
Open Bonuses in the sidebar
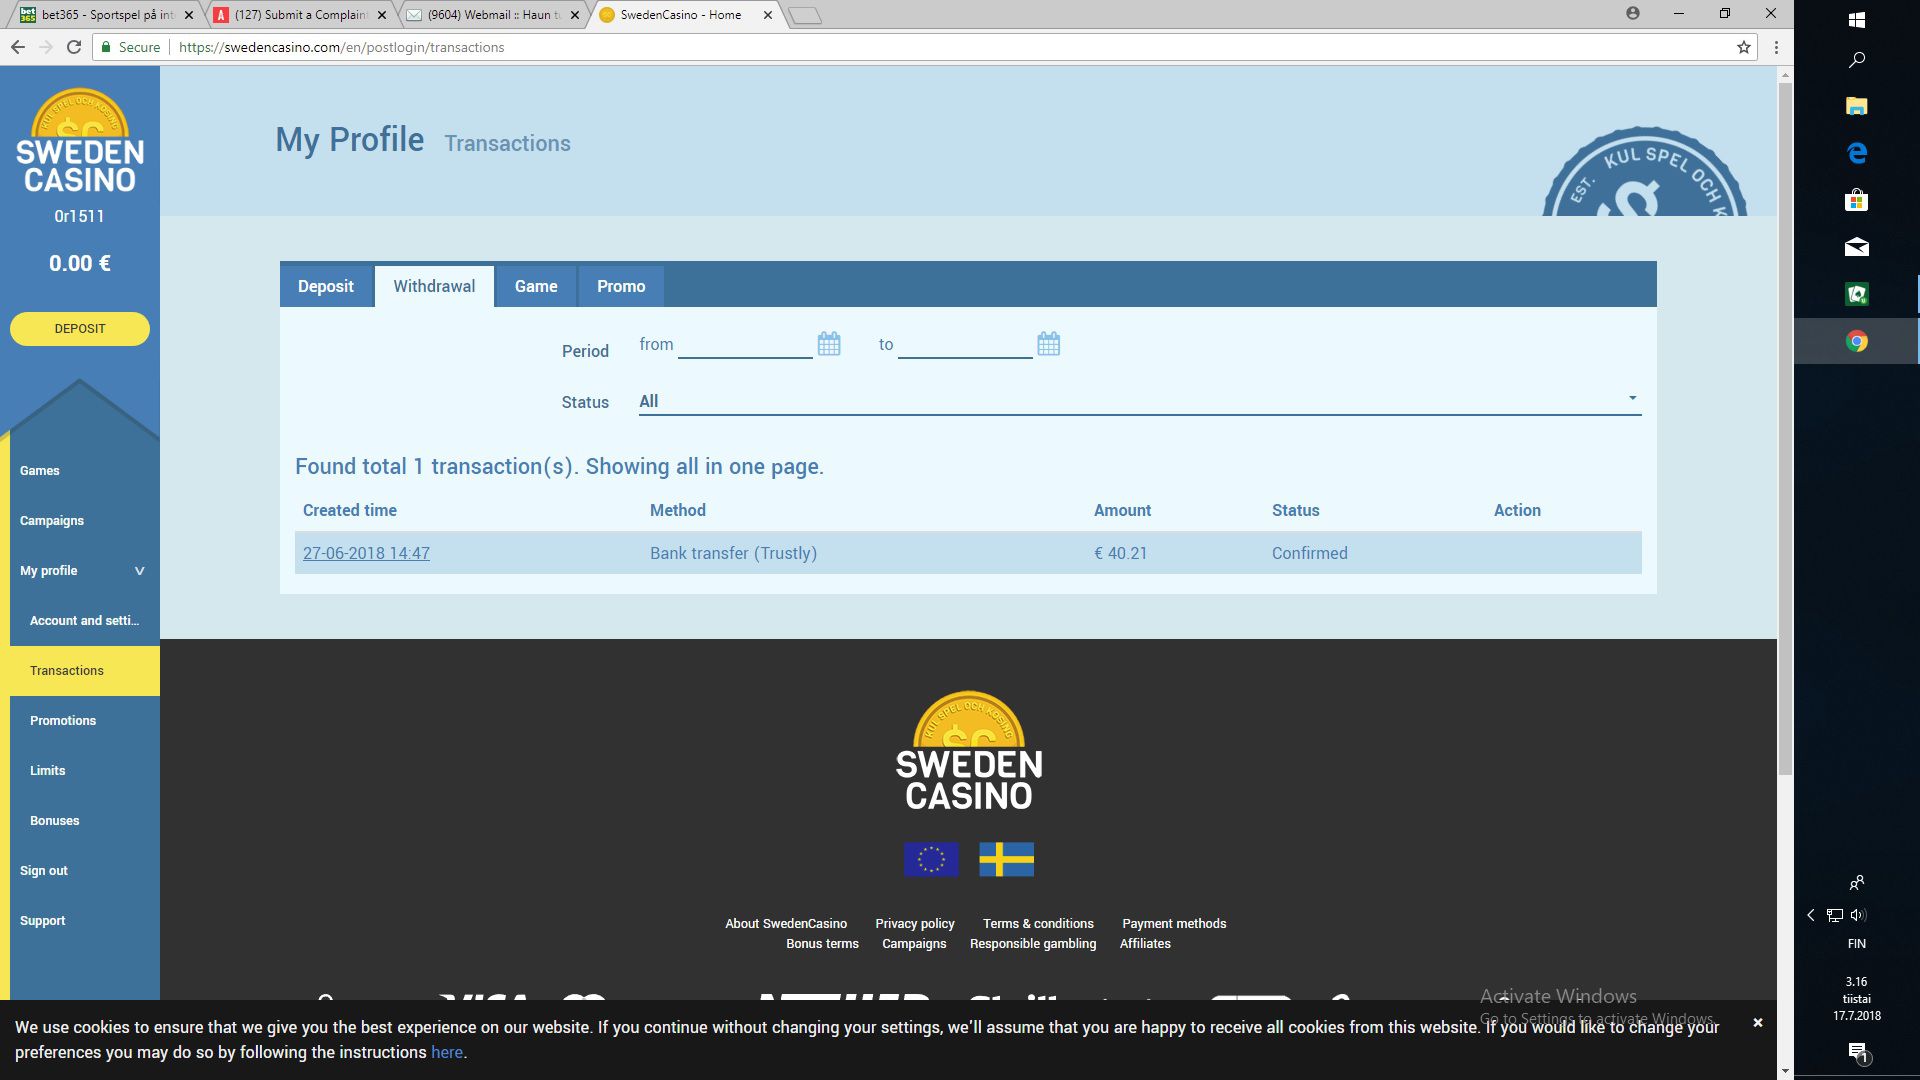click(x=54, y=821)
